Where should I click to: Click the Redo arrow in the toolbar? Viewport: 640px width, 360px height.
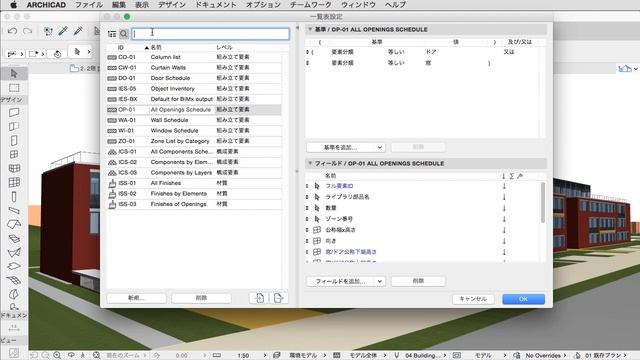[27, 31]
